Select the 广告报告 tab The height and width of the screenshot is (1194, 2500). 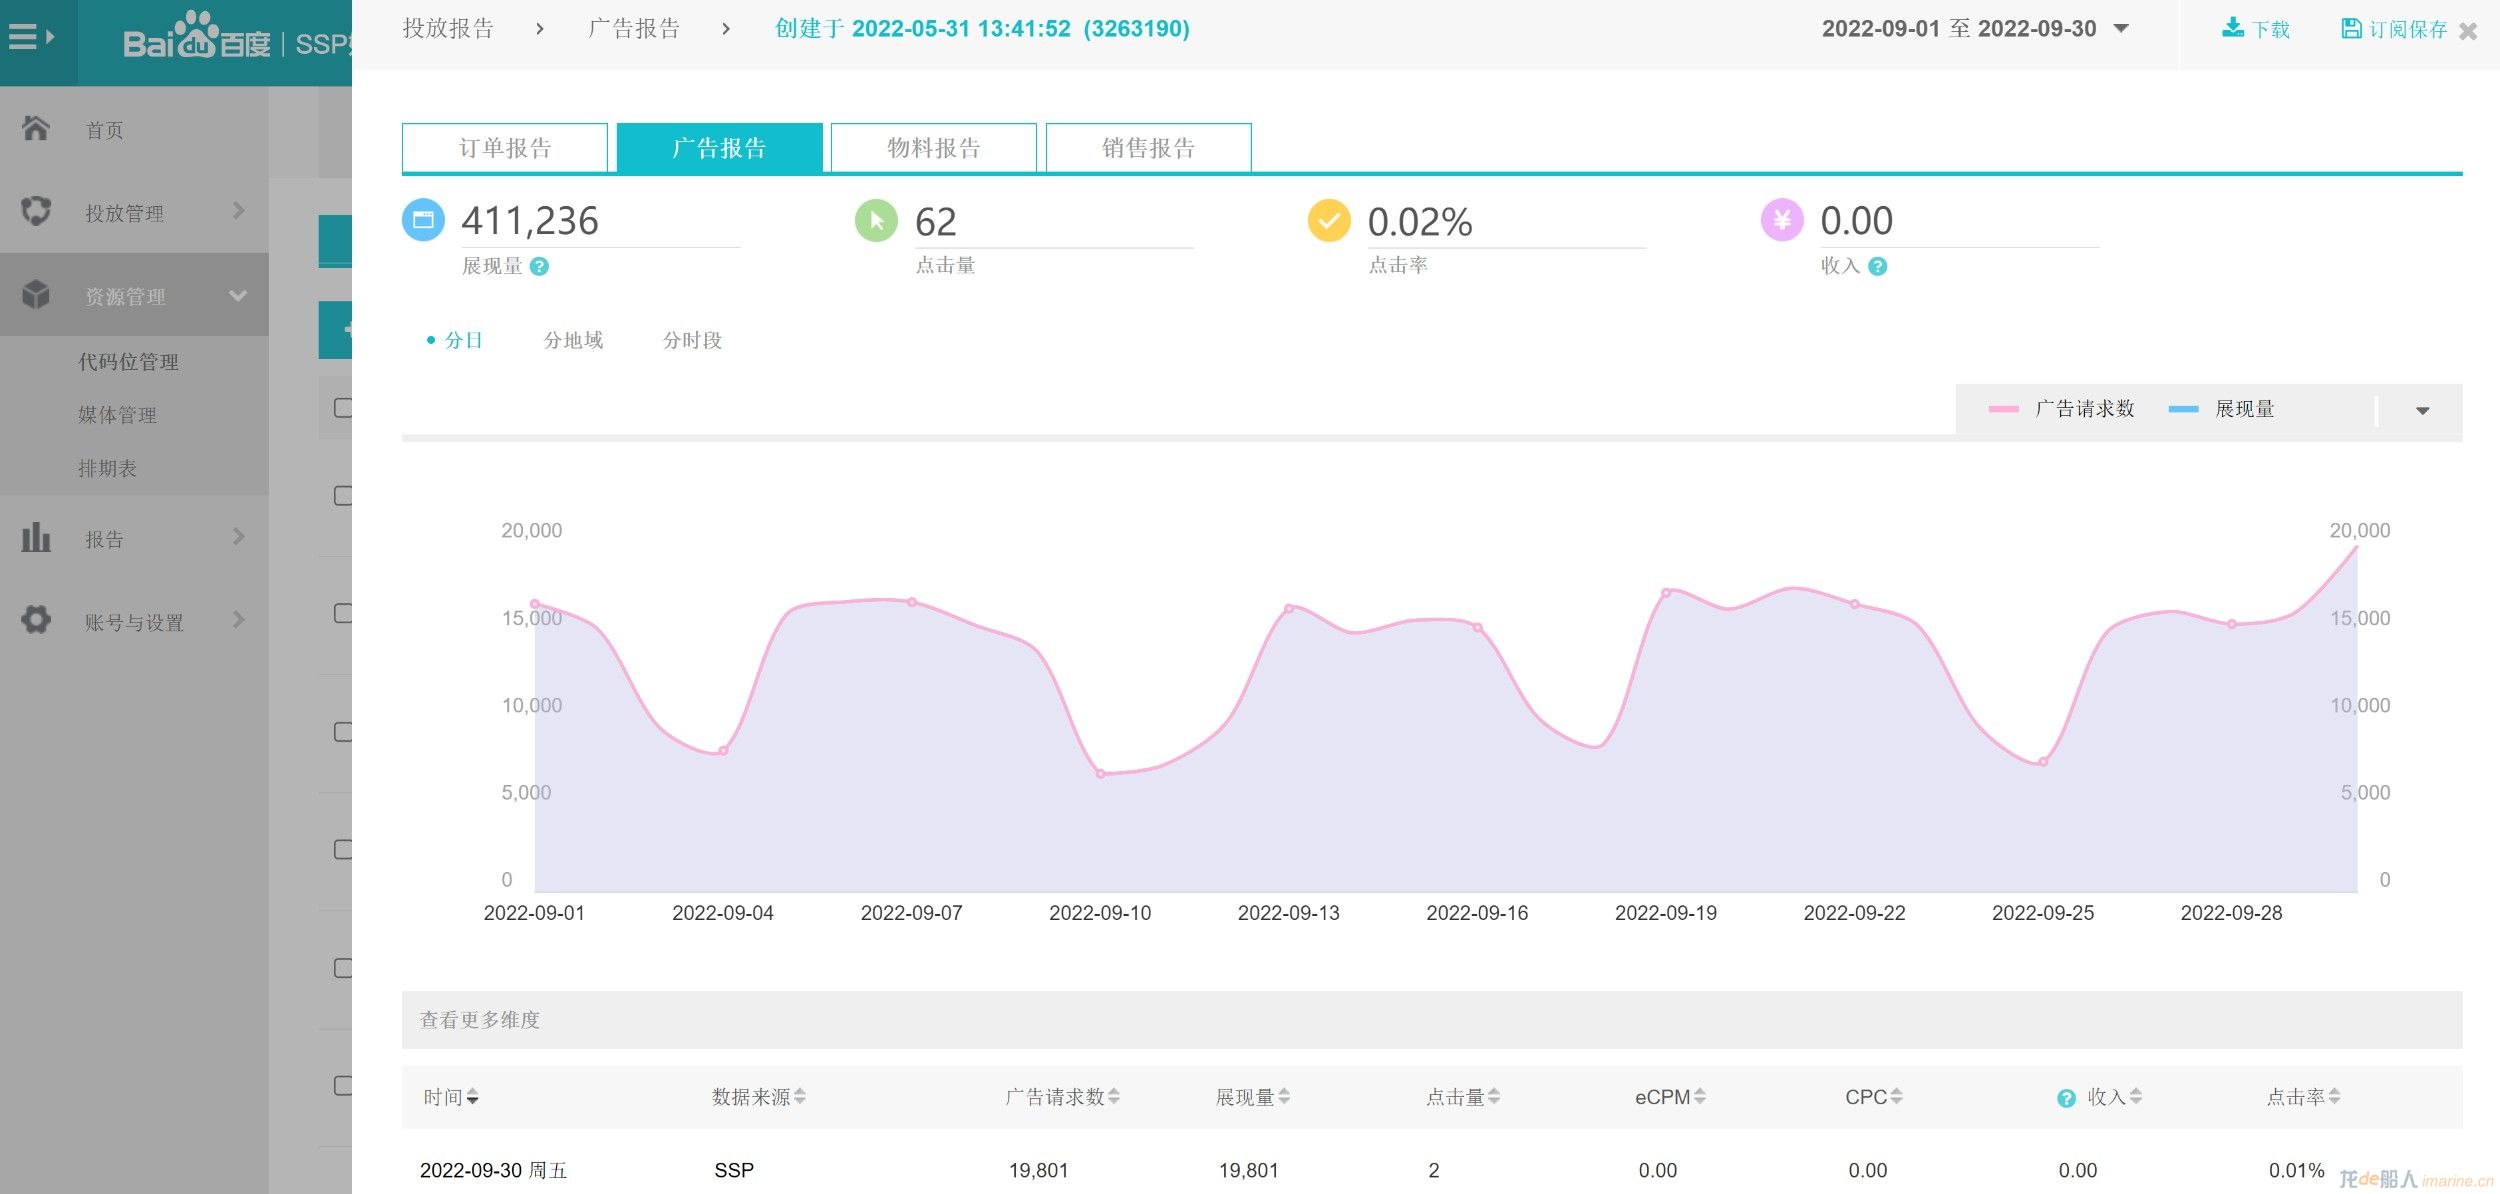click(720, 148)
